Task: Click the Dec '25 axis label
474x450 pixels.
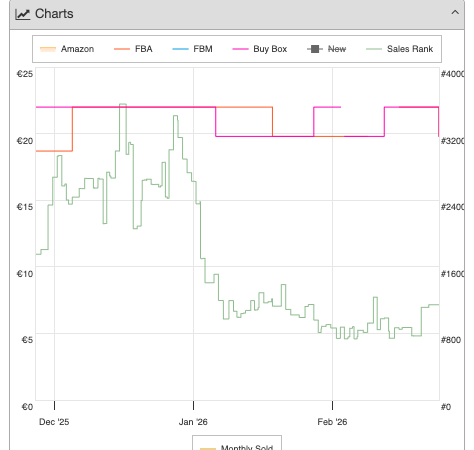Action: coord(54,422)
